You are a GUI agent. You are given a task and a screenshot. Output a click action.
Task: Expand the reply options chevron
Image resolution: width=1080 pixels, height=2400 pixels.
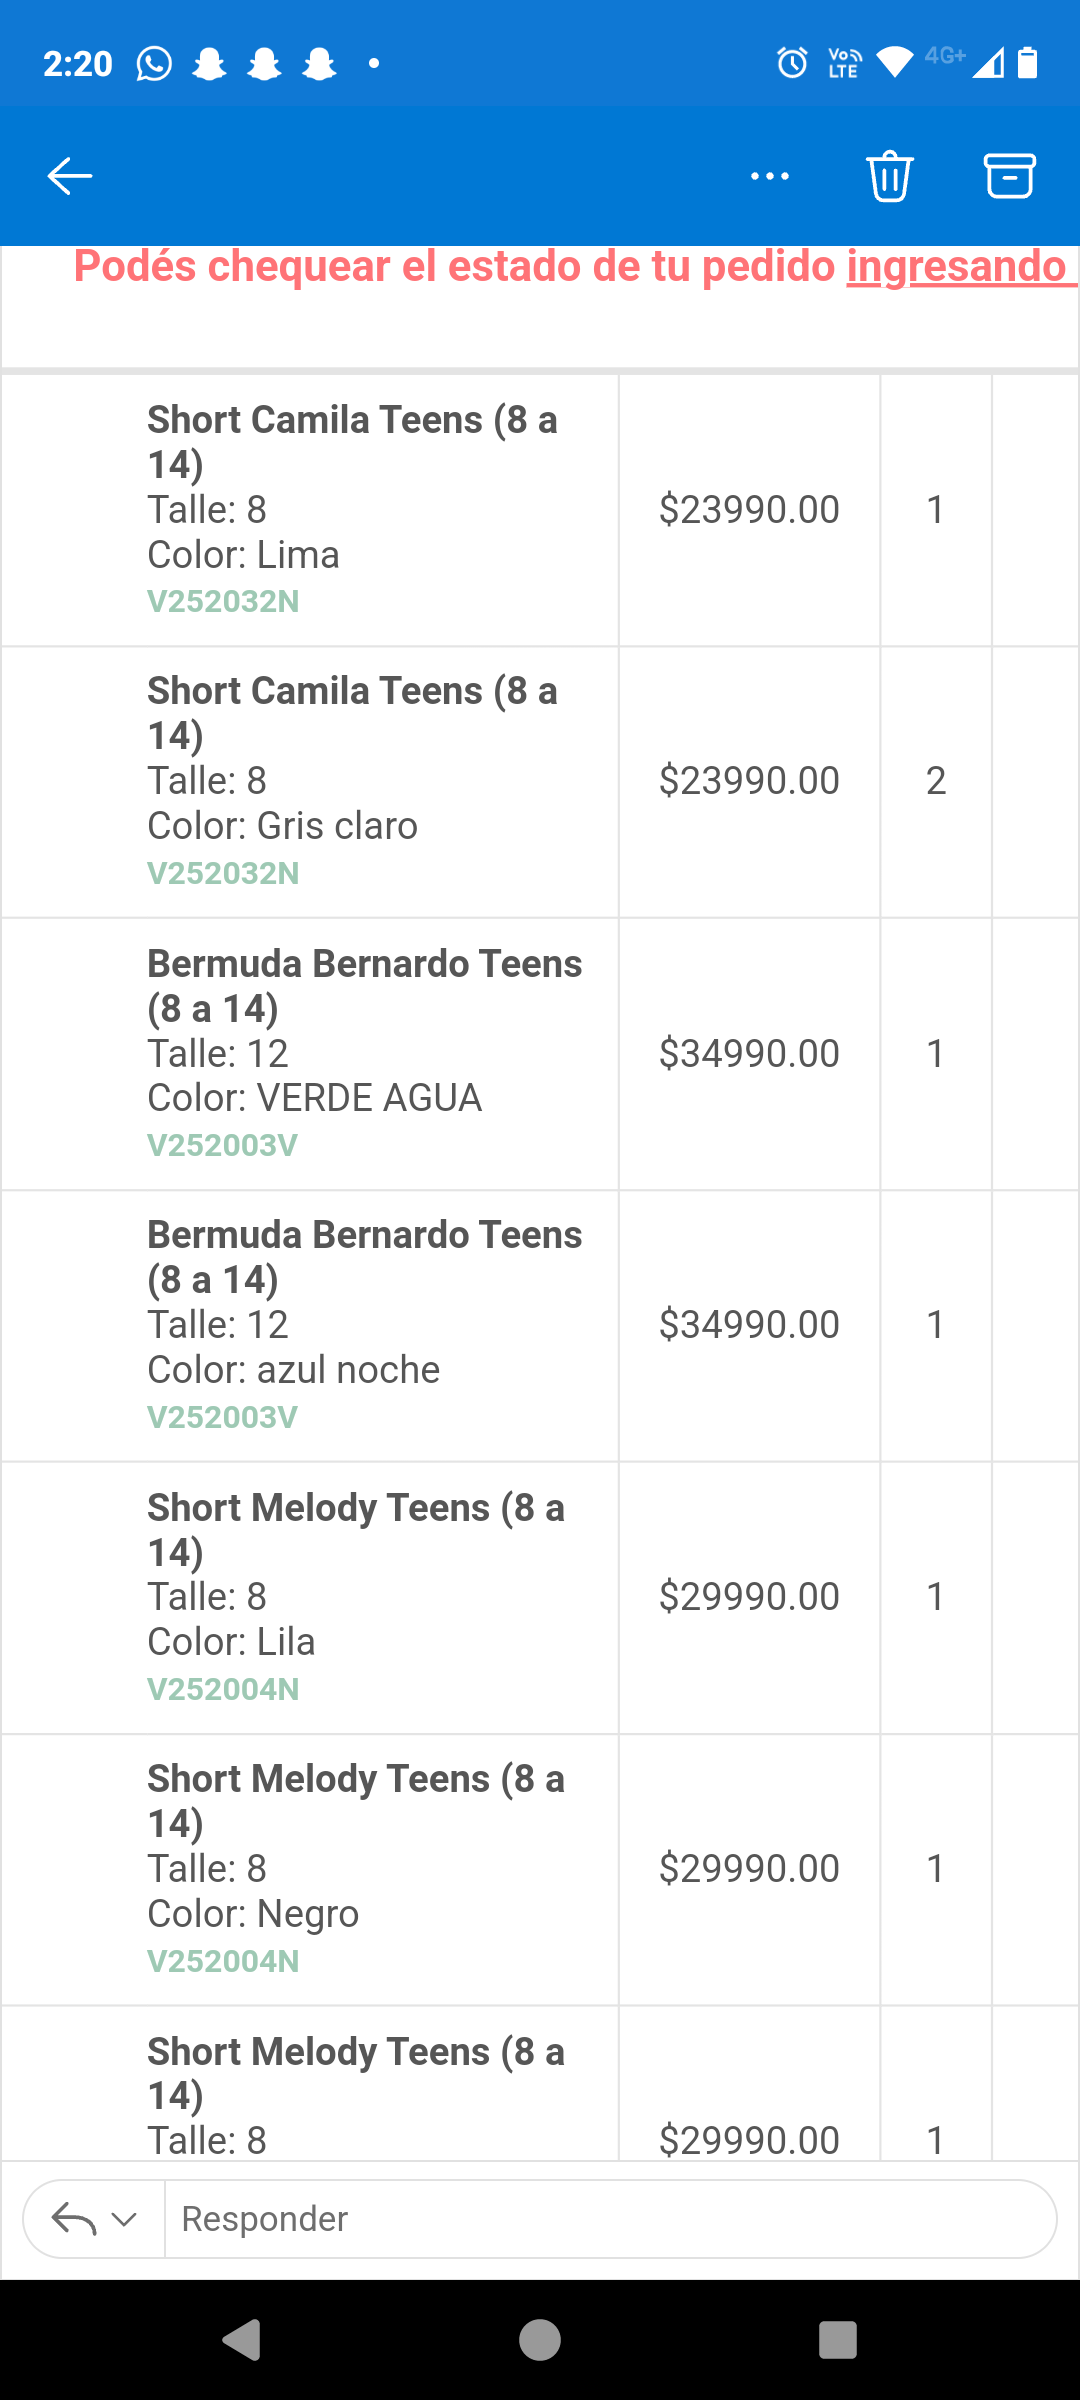point(125,2219)
